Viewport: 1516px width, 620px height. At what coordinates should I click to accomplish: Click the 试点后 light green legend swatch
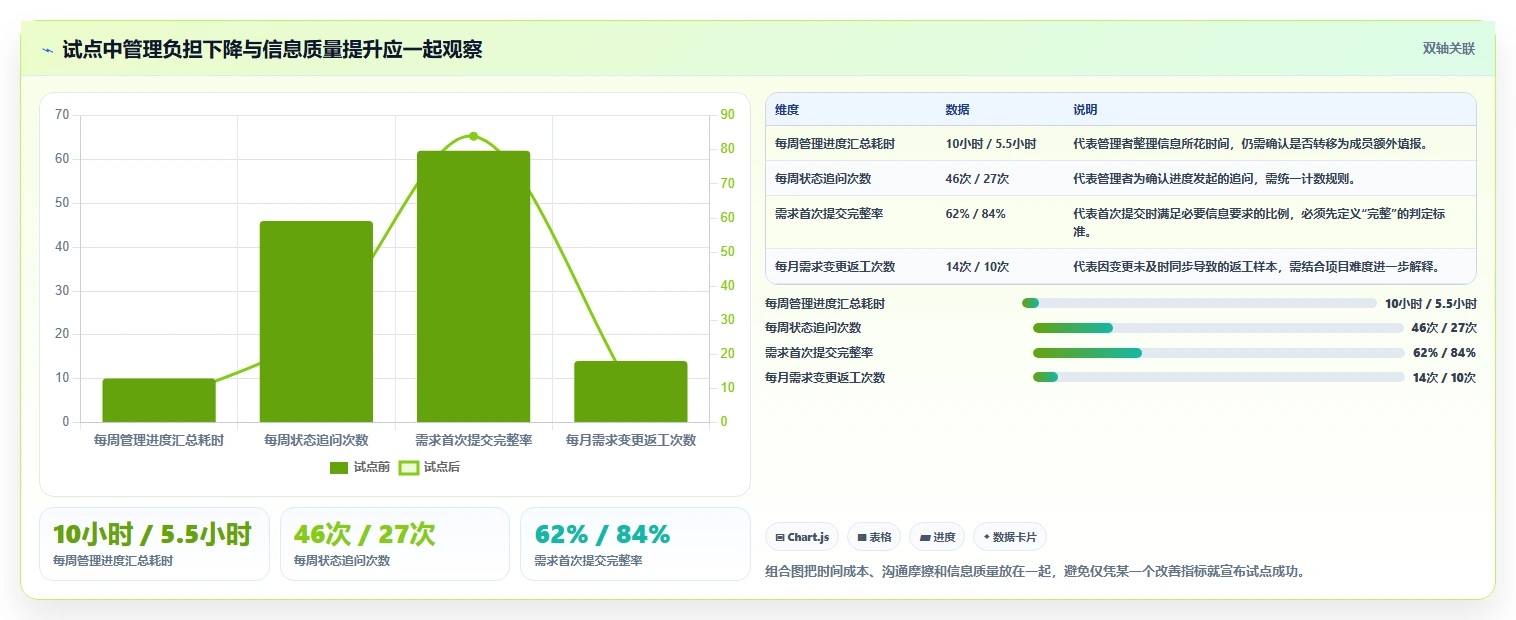[x=408, y=467]
